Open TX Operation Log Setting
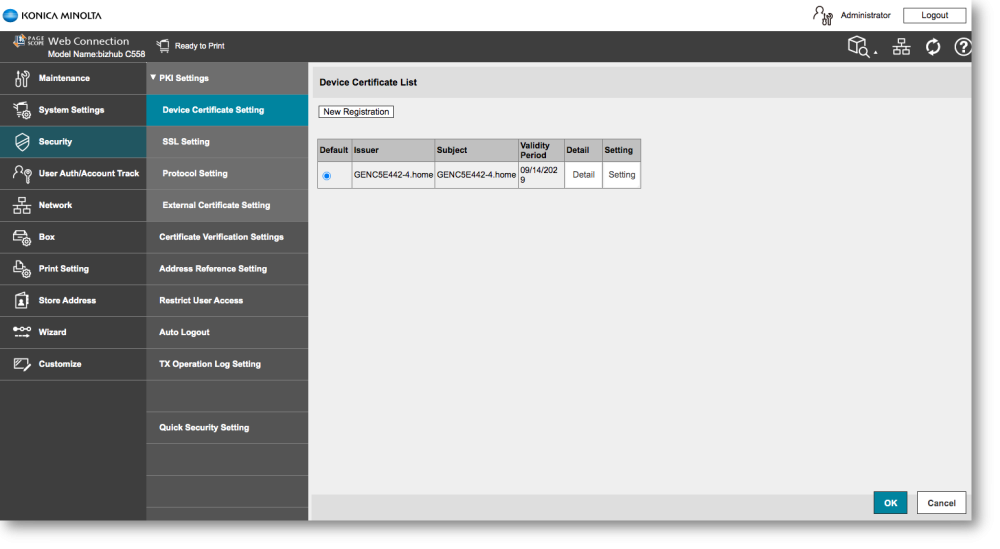 point(227,364)
